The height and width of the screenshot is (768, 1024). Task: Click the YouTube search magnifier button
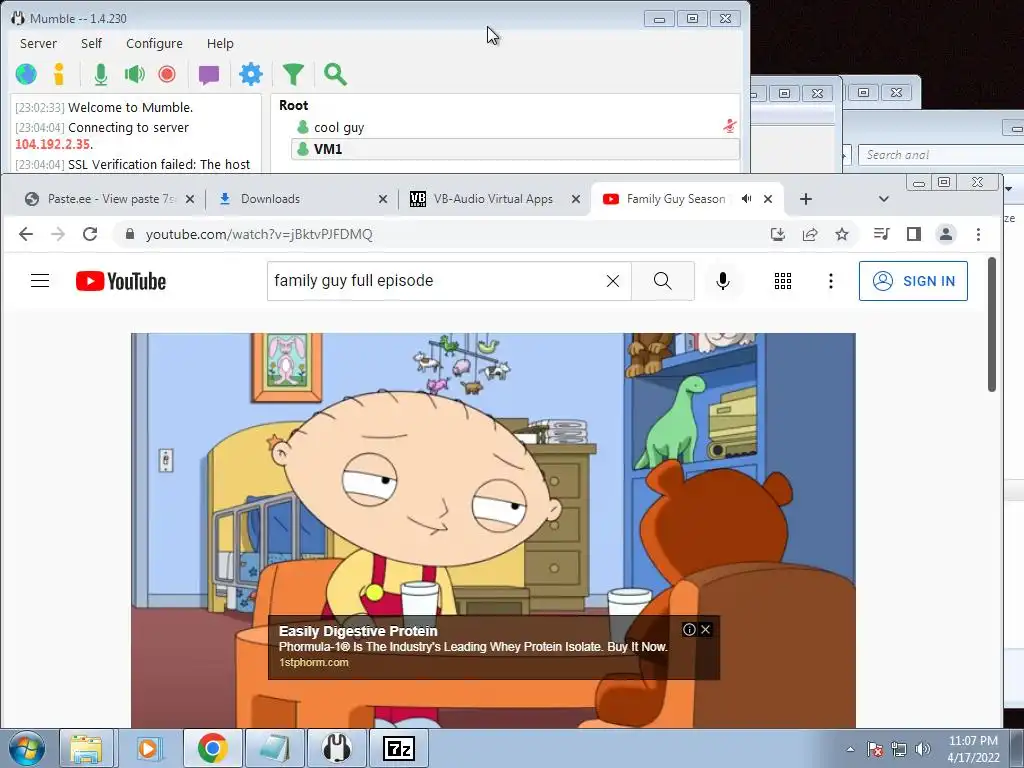[x=662, y=281]
